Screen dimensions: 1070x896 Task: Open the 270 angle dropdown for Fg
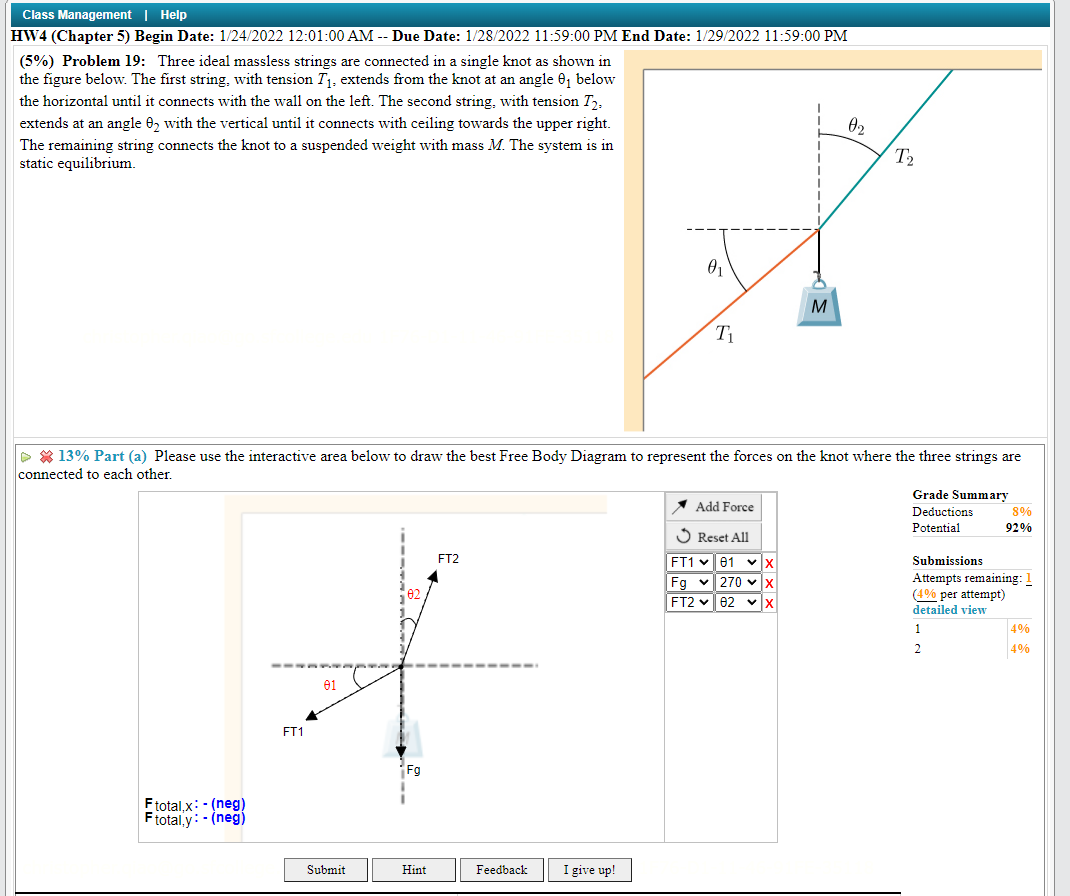point(737,582)
